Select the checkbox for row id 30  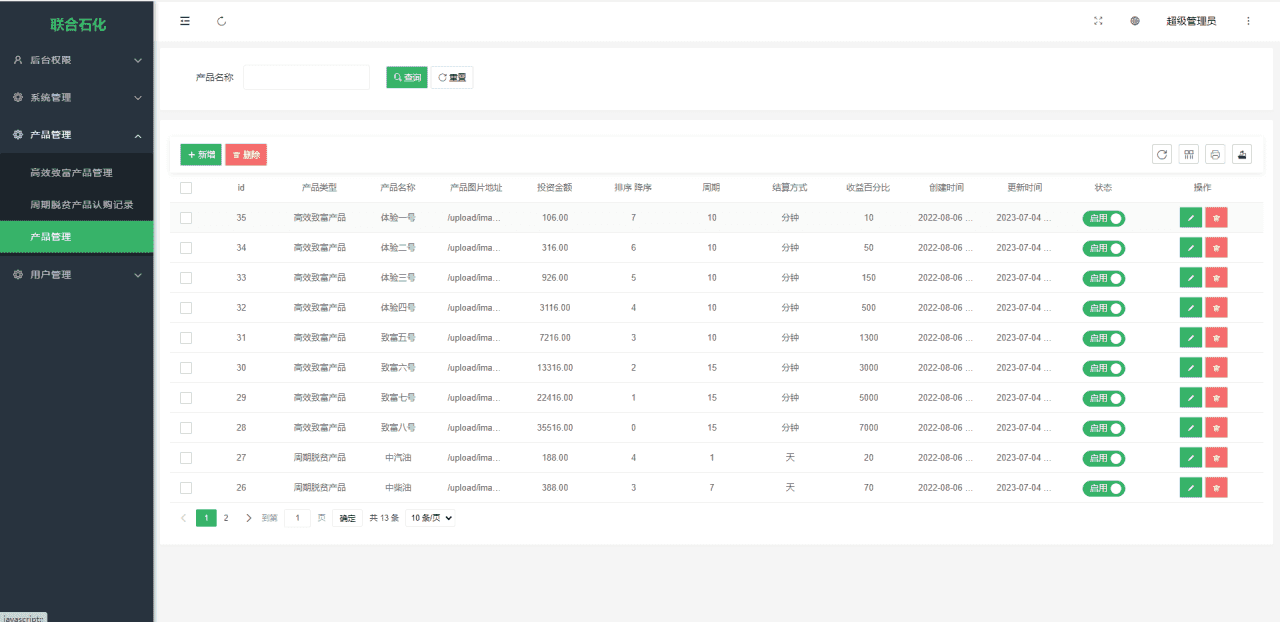click(x=186, y=368)
